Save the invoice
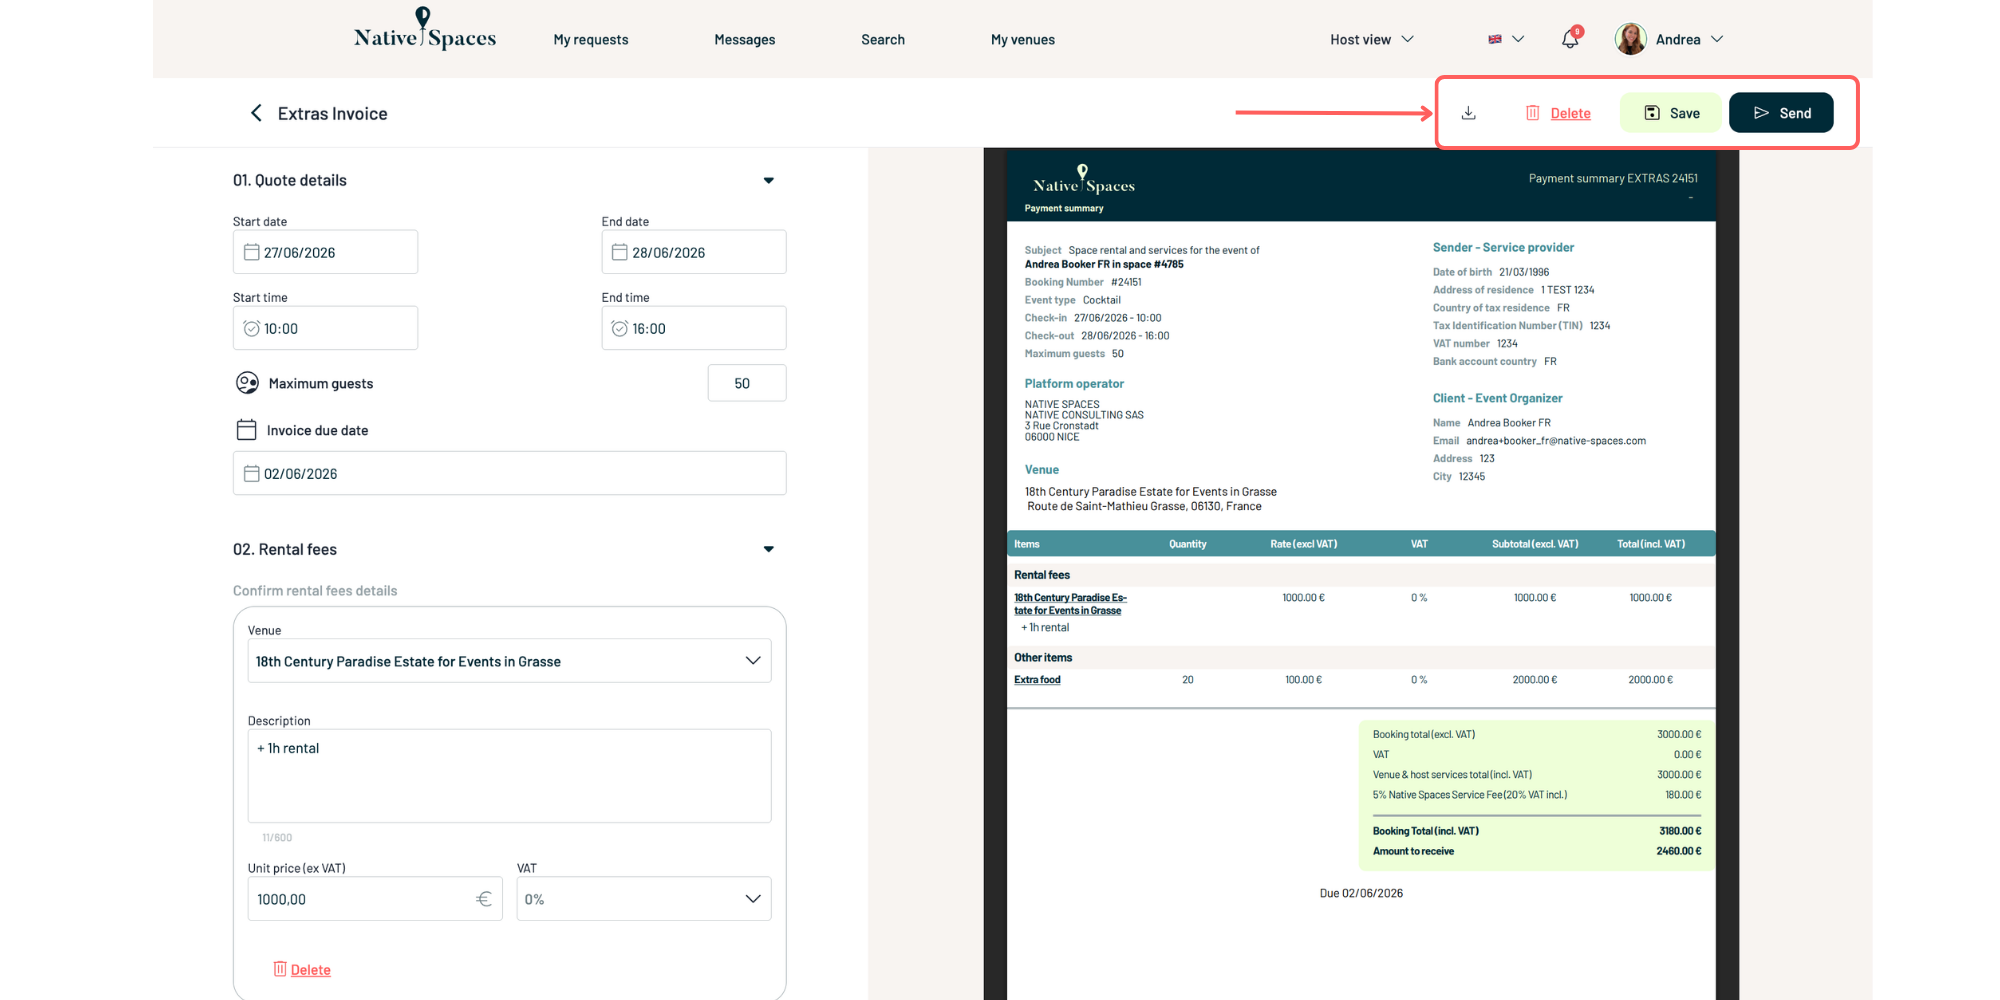 point(1672,113)
